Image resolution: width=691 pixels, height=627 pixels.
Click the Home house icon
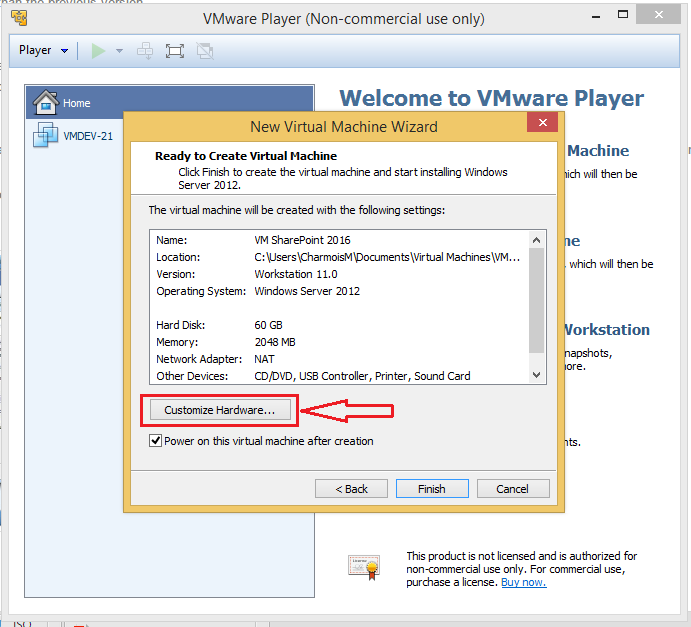click(45, 102)
